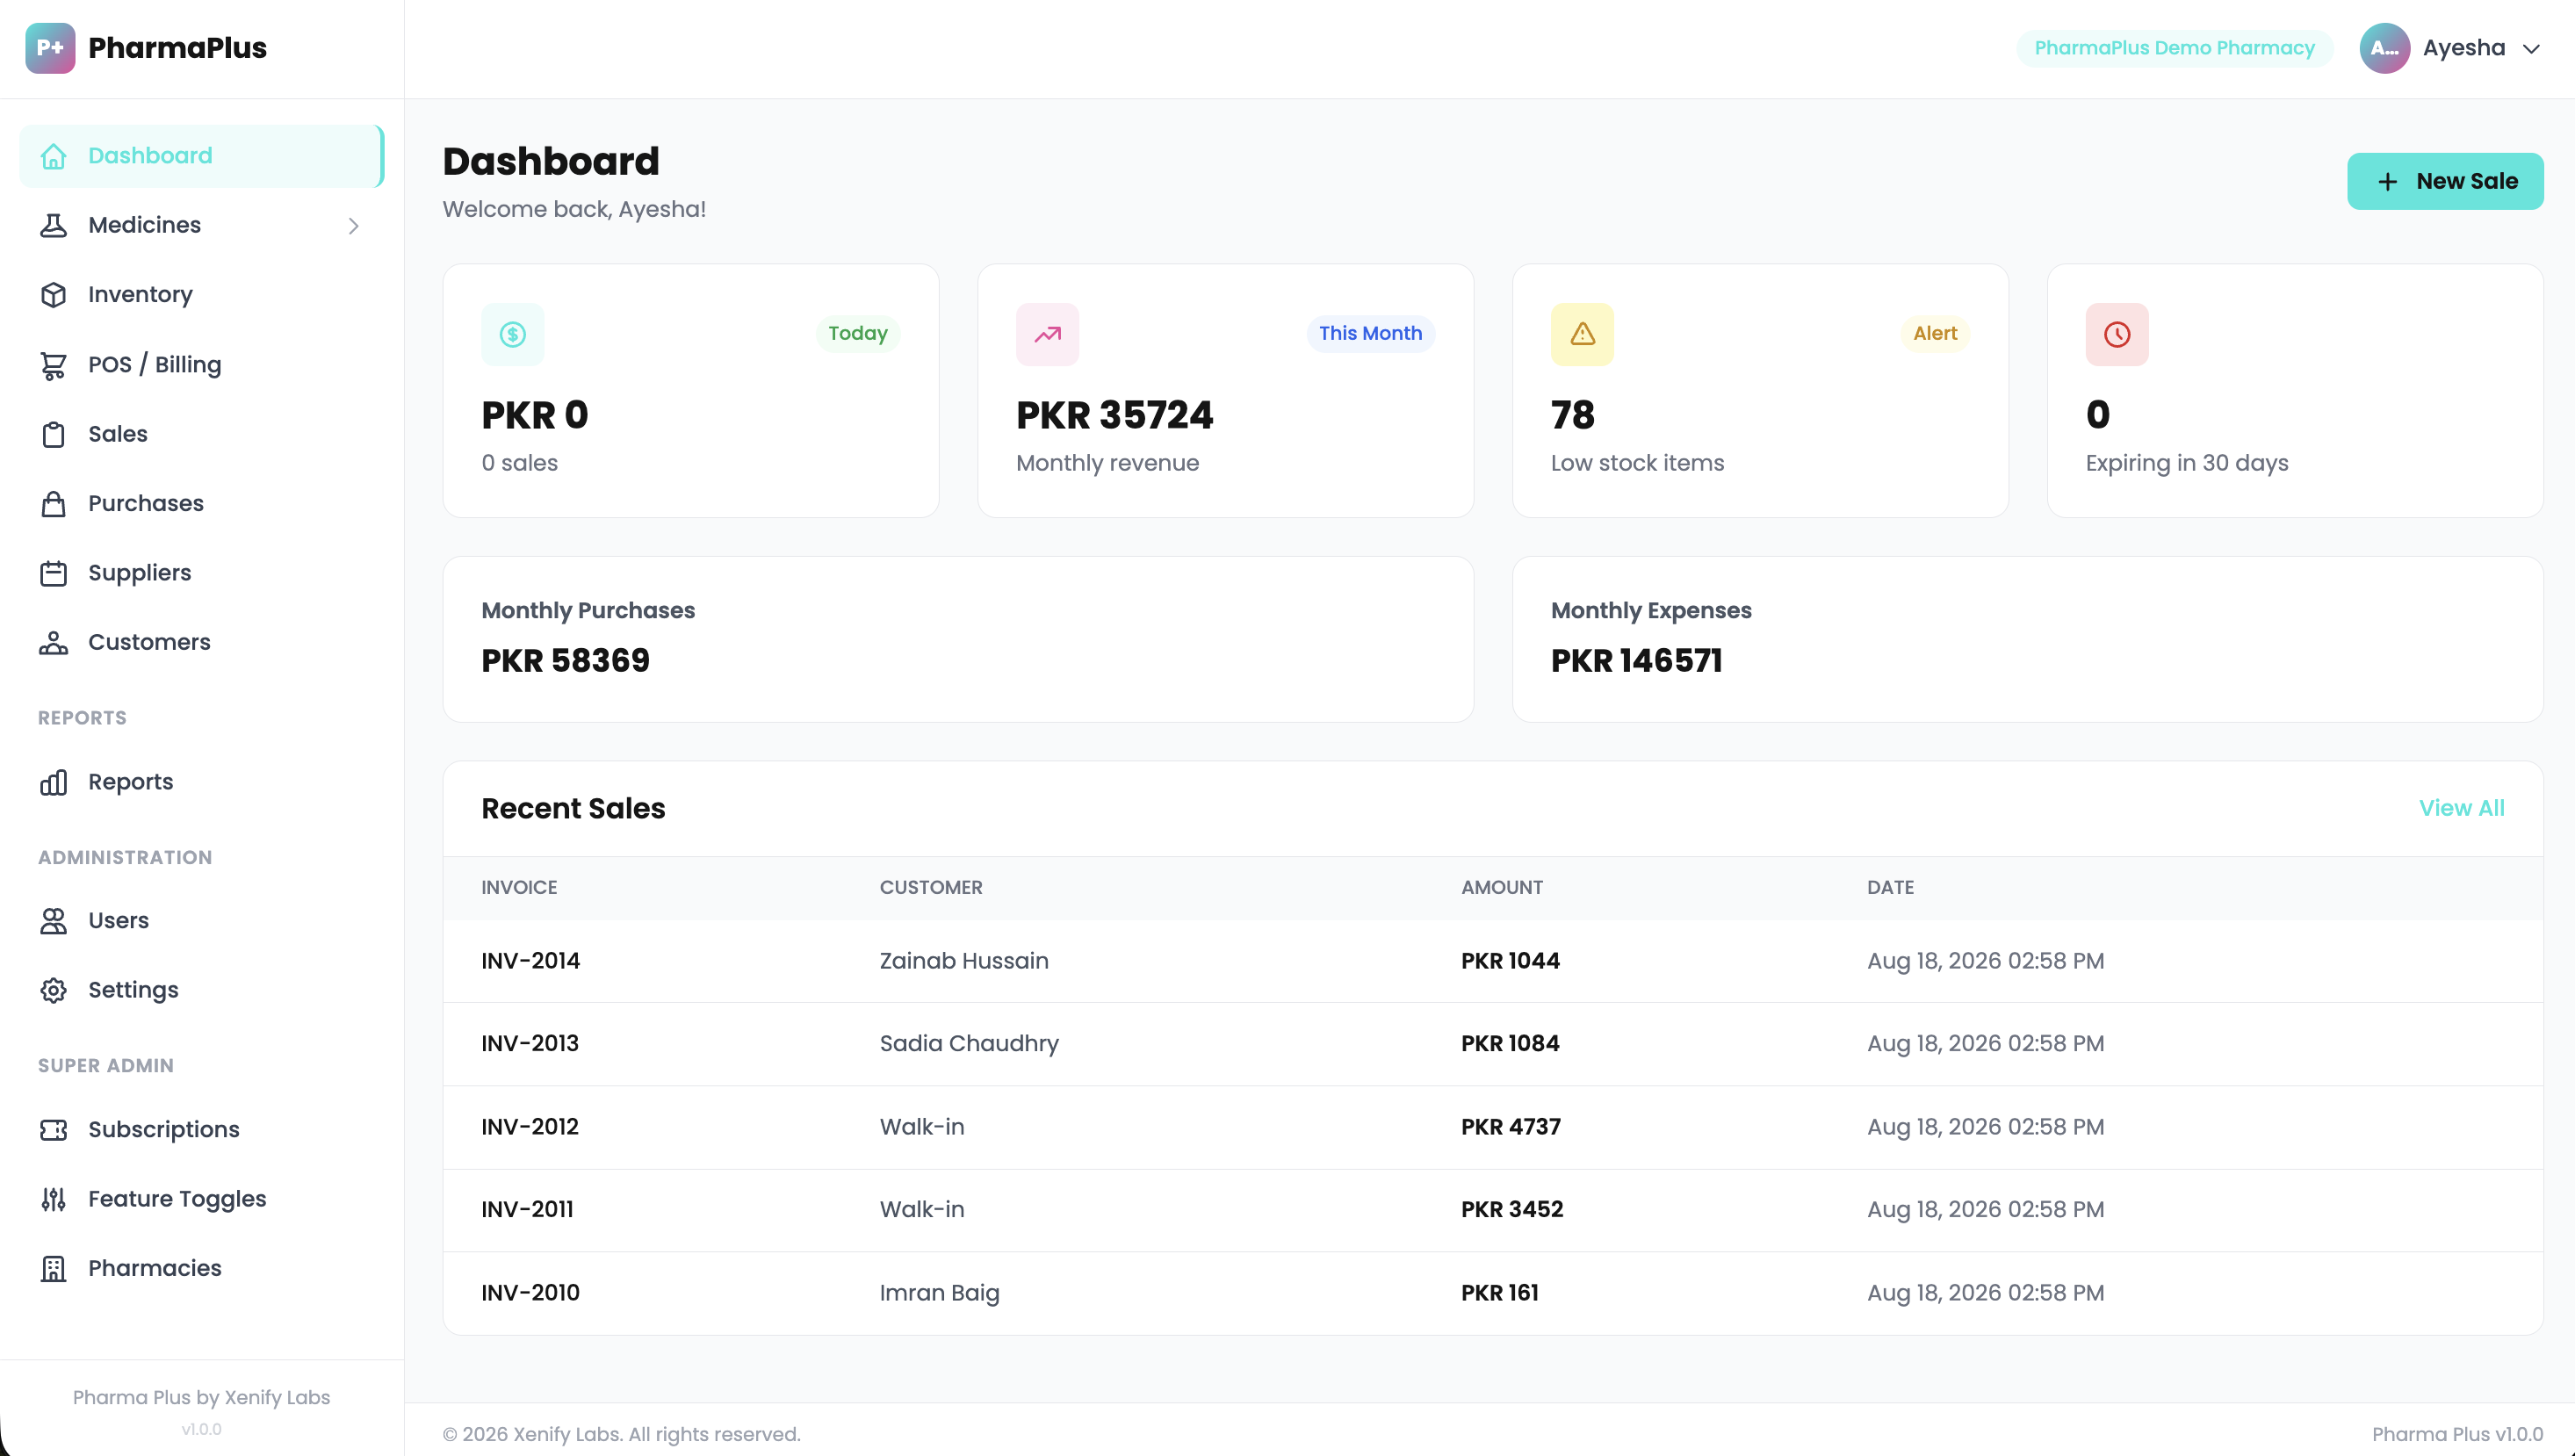This screenshot has width=2575, height=1456.
Task: Click the PharmaPlus P+ logo icon
Action: [x=50, y=48]
